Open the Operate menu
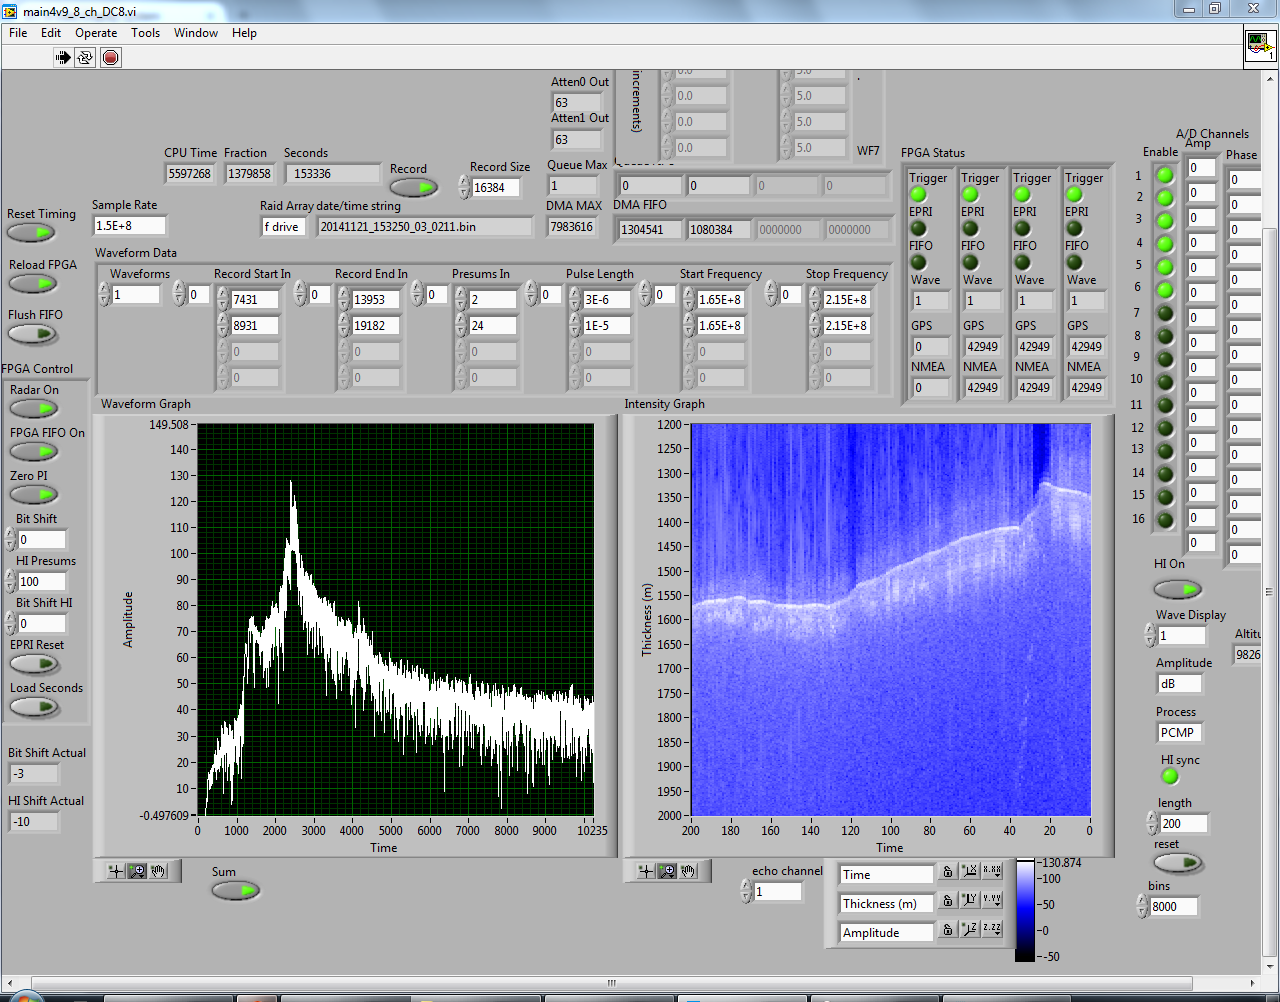The image size is (1280, 1002). (x=96, y=33)
